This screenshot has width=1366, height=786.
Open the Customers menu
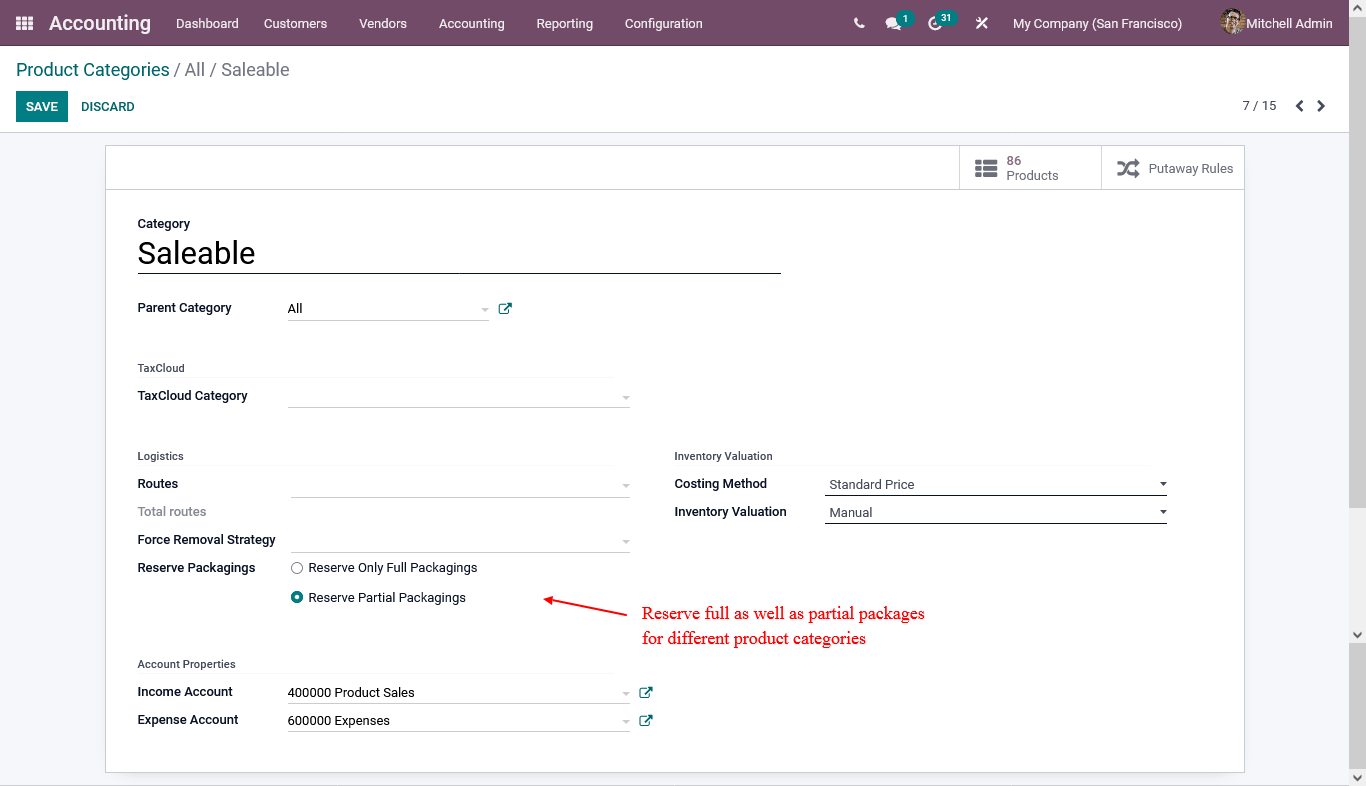click(x=295, y=23)
